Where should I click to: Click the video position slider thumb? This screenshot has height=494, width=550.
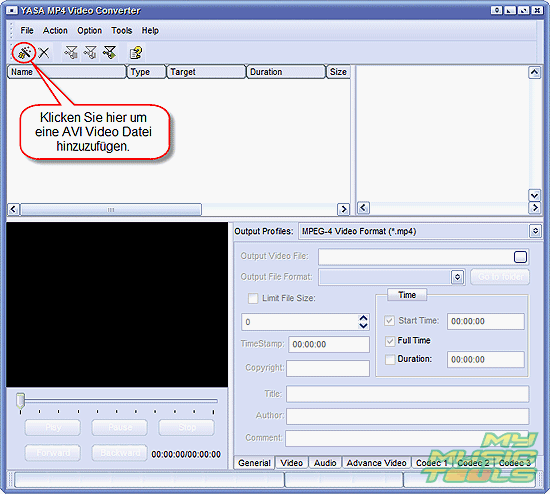[21, 401]
